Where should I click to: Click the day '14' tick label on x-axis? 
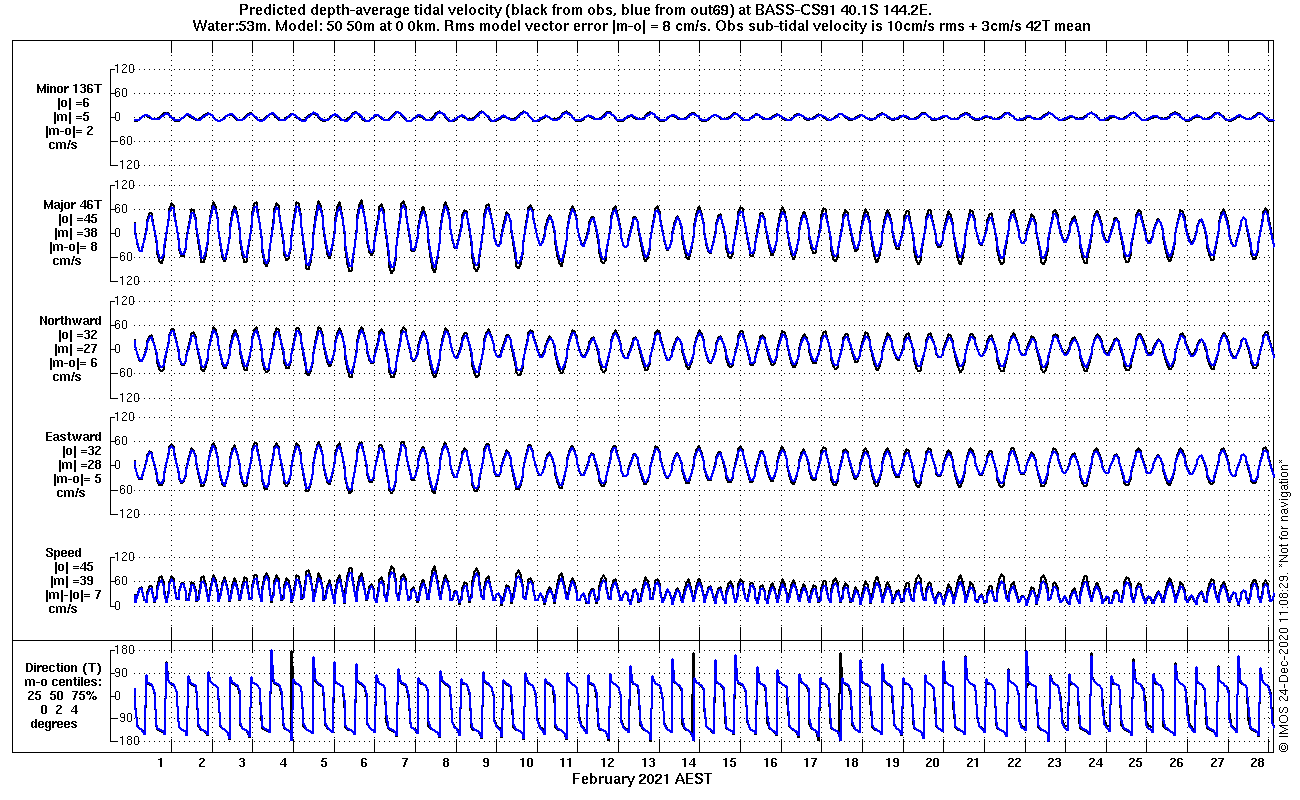pyautogui.click(x=689, y=763)
